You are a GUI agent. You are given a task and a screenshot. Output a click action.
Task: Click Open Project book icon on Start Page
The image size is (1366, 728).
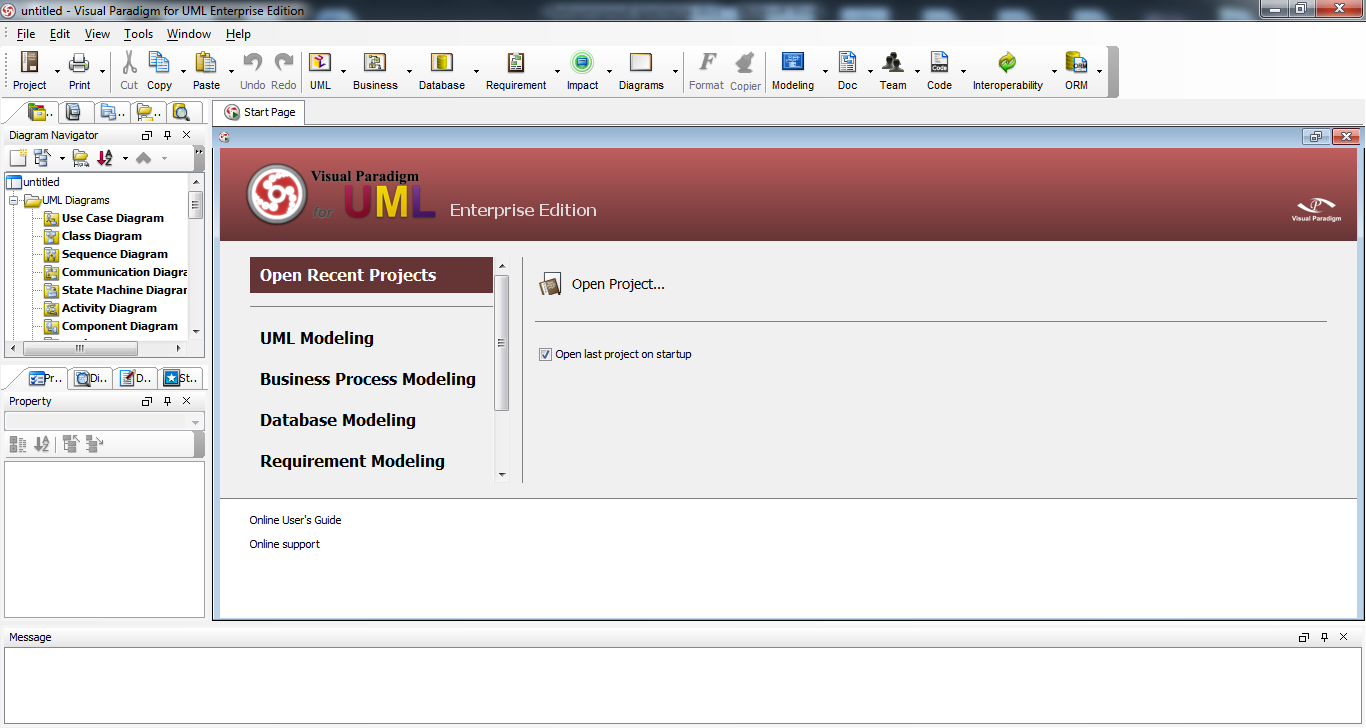click(550, 285)
